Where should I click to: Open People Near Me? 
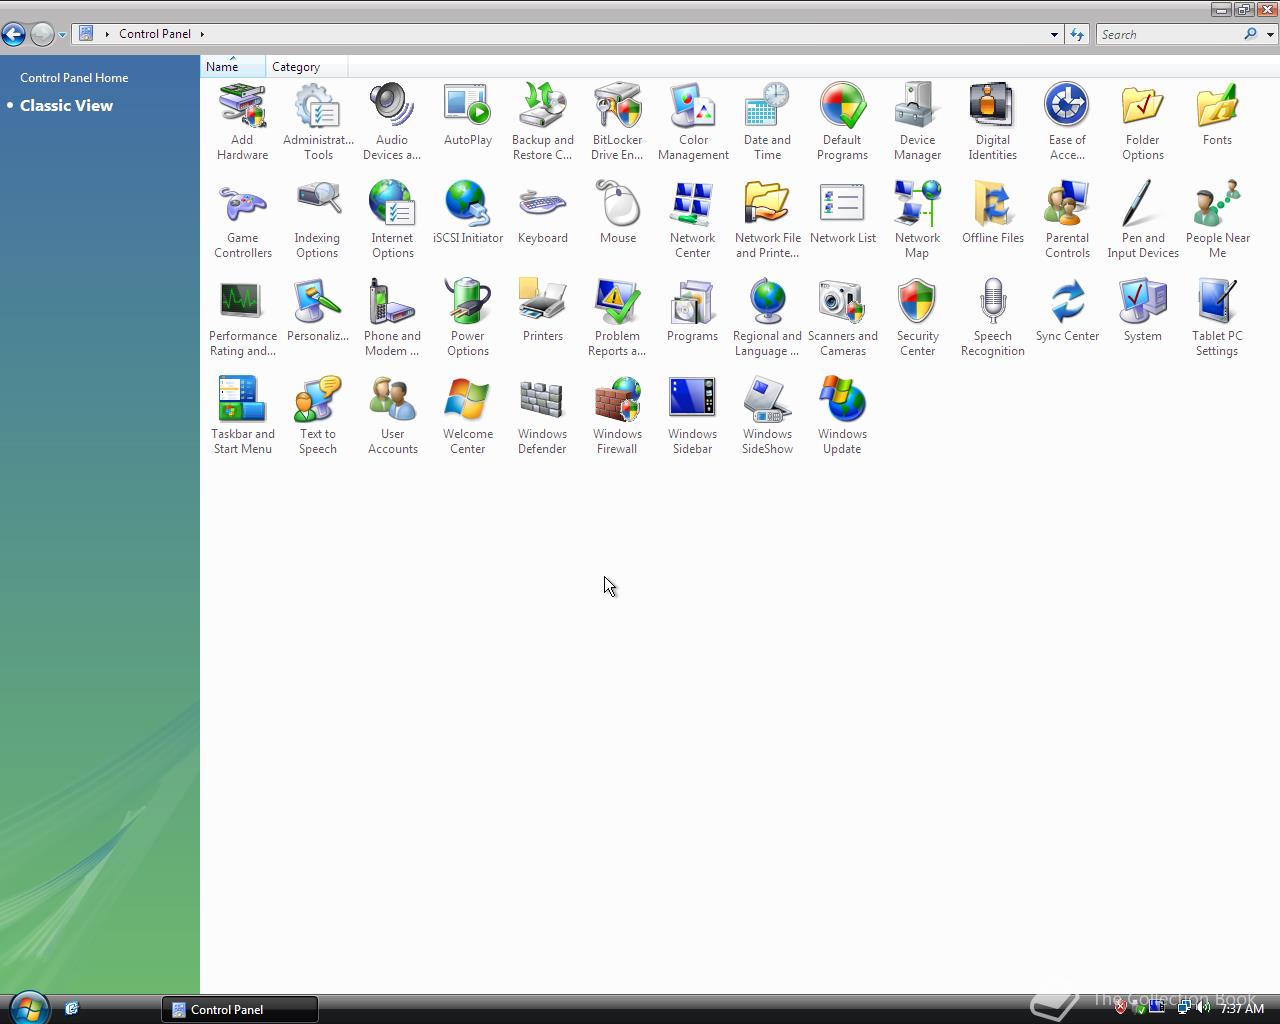tap(1217, 220)
